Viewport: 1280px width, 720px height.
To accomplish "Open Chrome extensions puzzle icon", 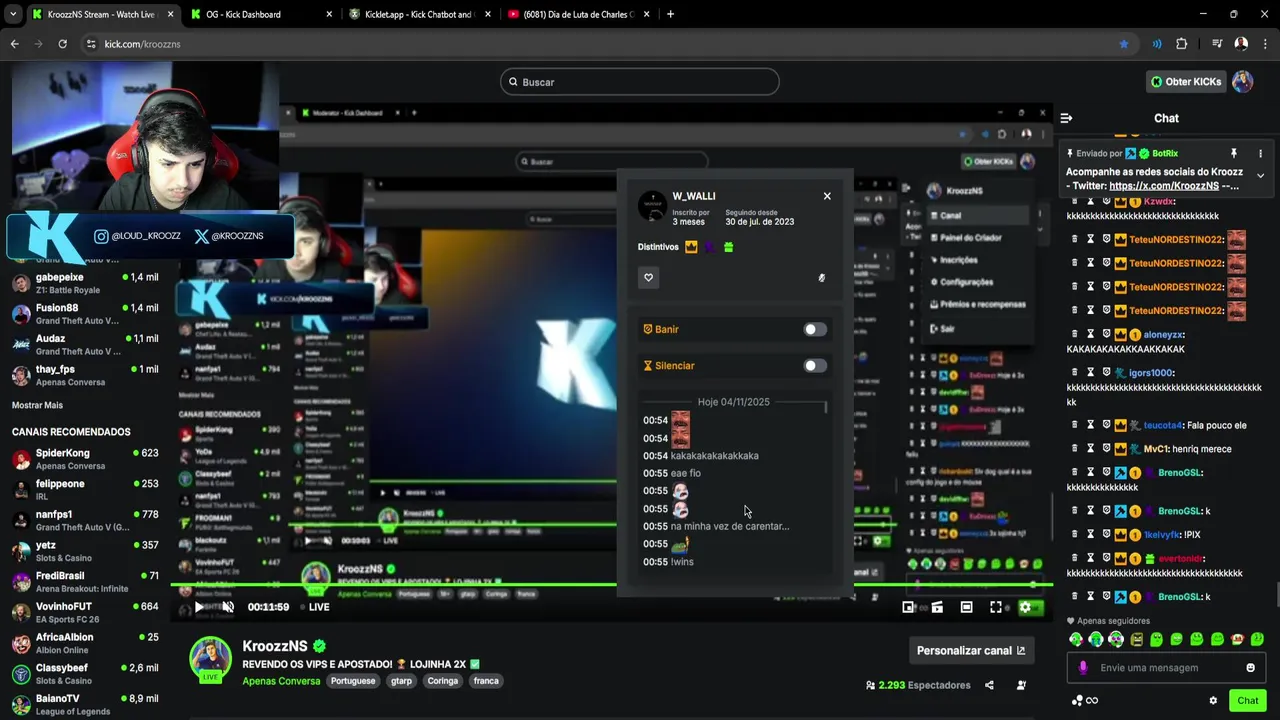I will (x=1181, y=44).
